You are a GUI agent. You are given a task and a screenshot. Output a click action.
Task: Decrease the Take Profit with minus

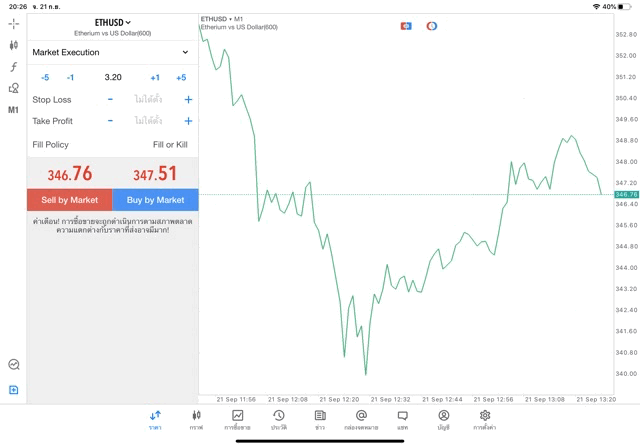pos(110,121)
